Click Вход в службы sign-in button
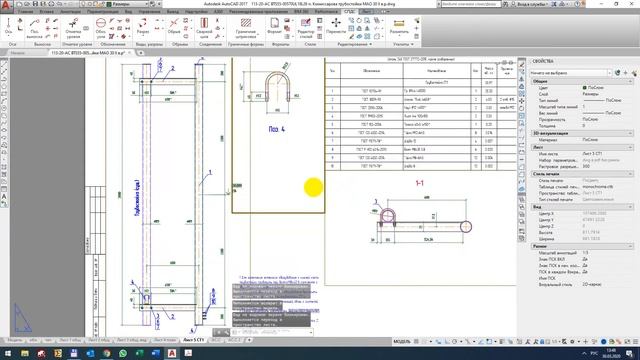This screenshot has width=640, height=360. tap(533, 4)
